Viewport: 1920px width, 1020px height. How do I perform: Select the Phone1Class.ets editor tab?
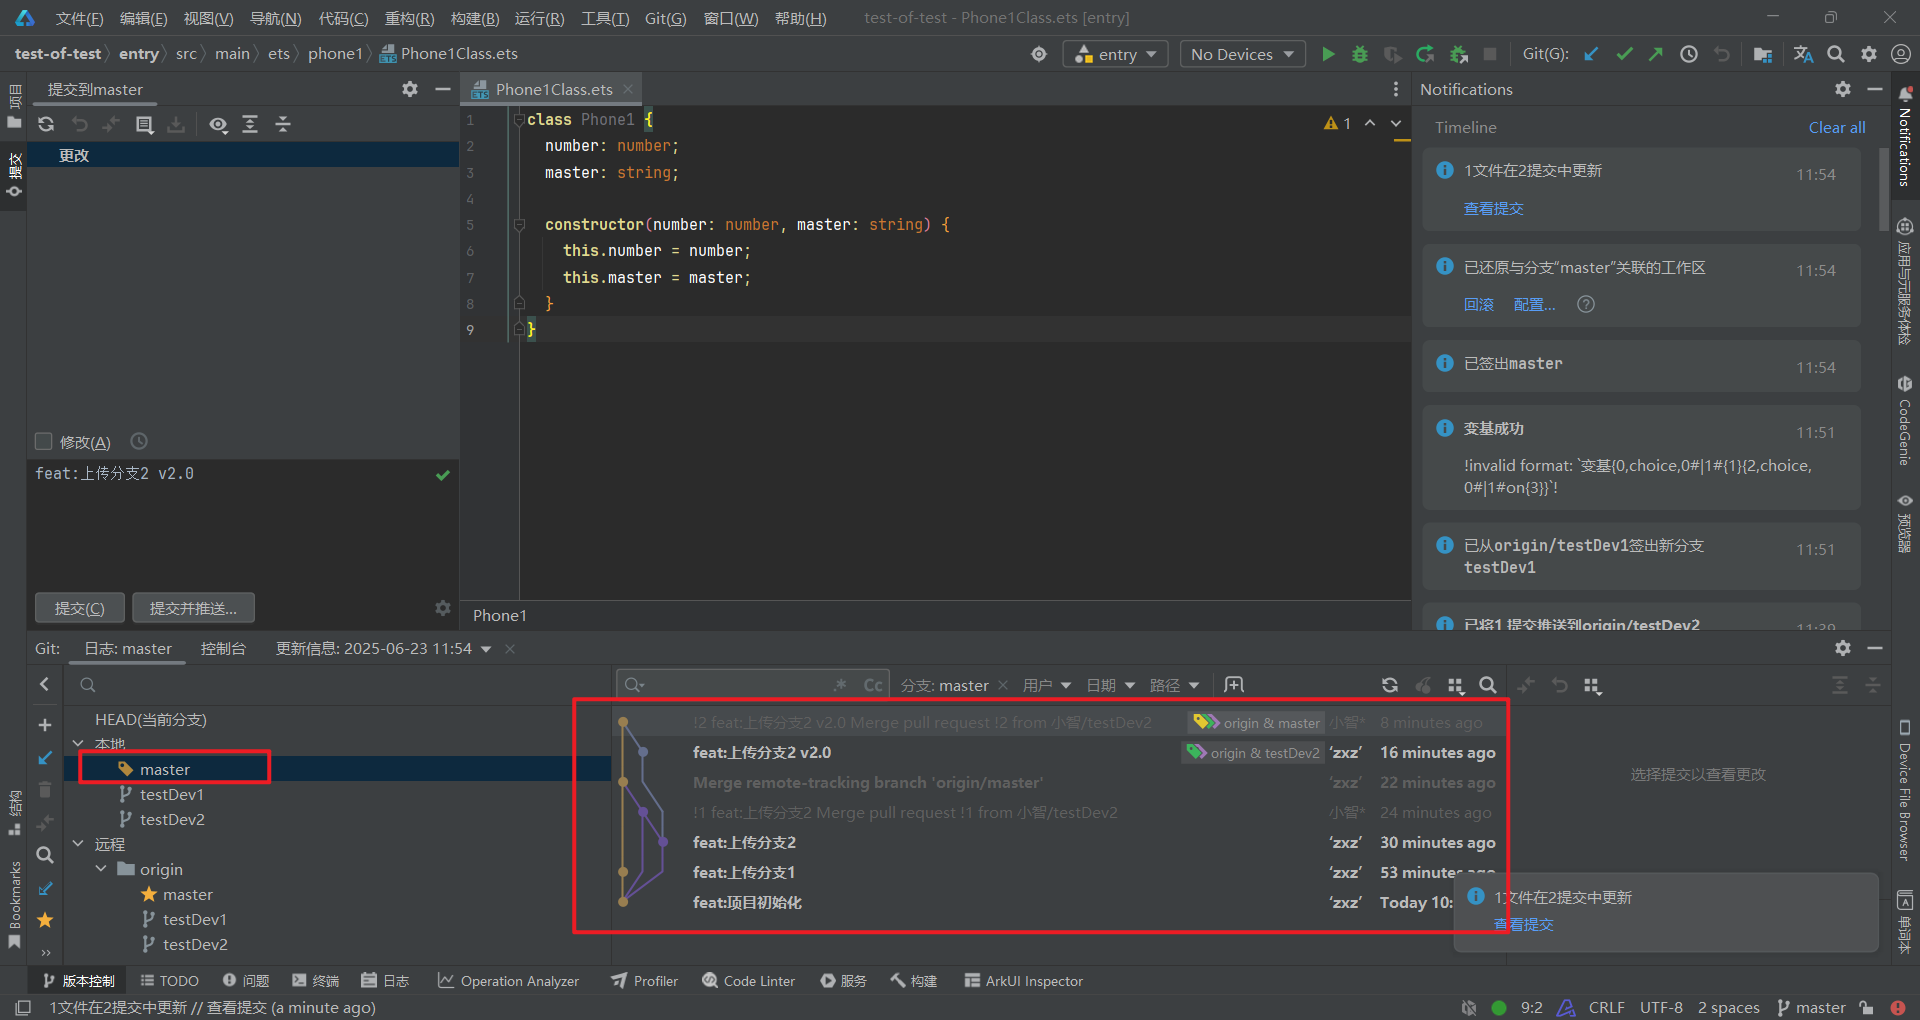[x=554, y=89]
